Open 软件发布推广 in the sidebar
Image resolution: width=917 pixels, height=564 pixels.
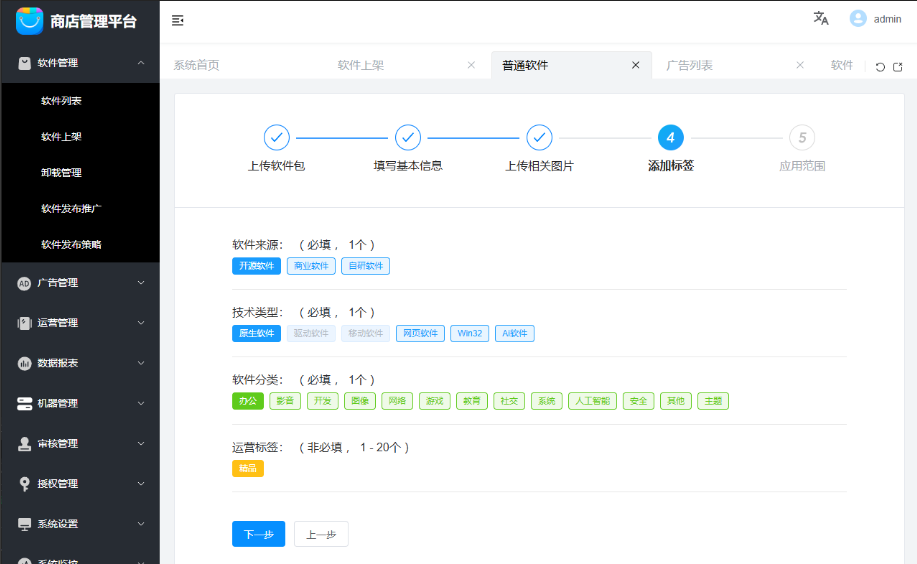[71, 209]
